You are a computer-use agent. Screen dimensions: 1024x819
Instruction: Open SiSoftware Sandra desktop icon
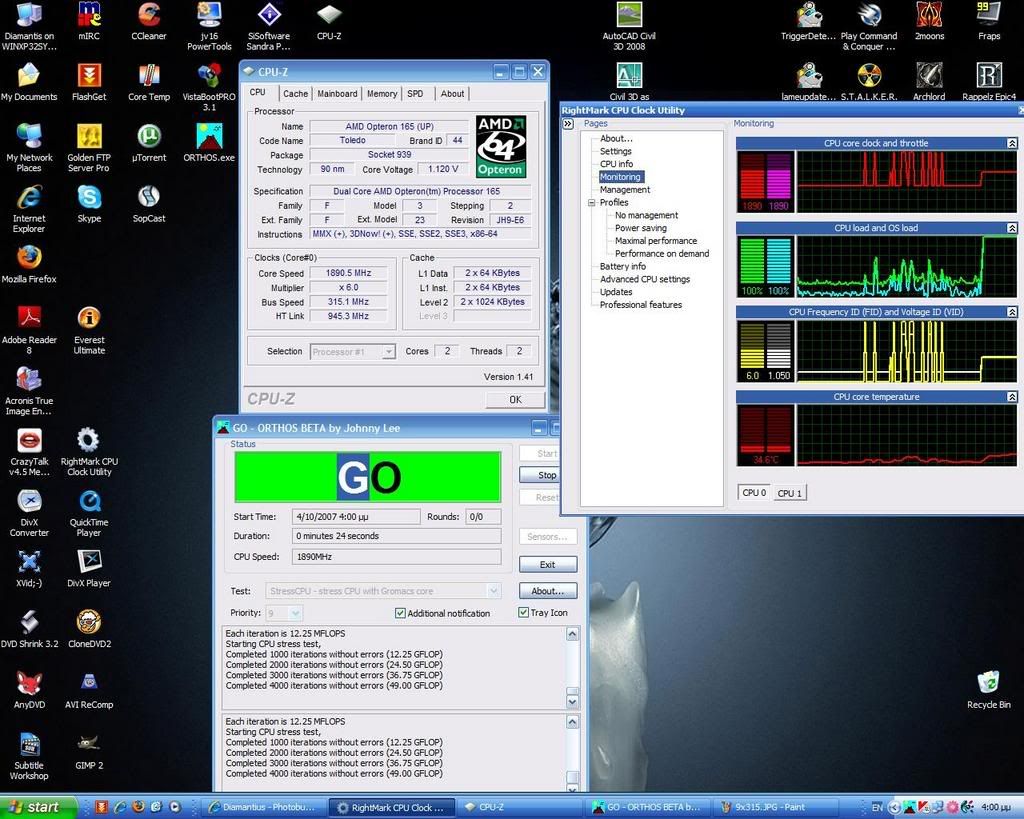(268, 26)
